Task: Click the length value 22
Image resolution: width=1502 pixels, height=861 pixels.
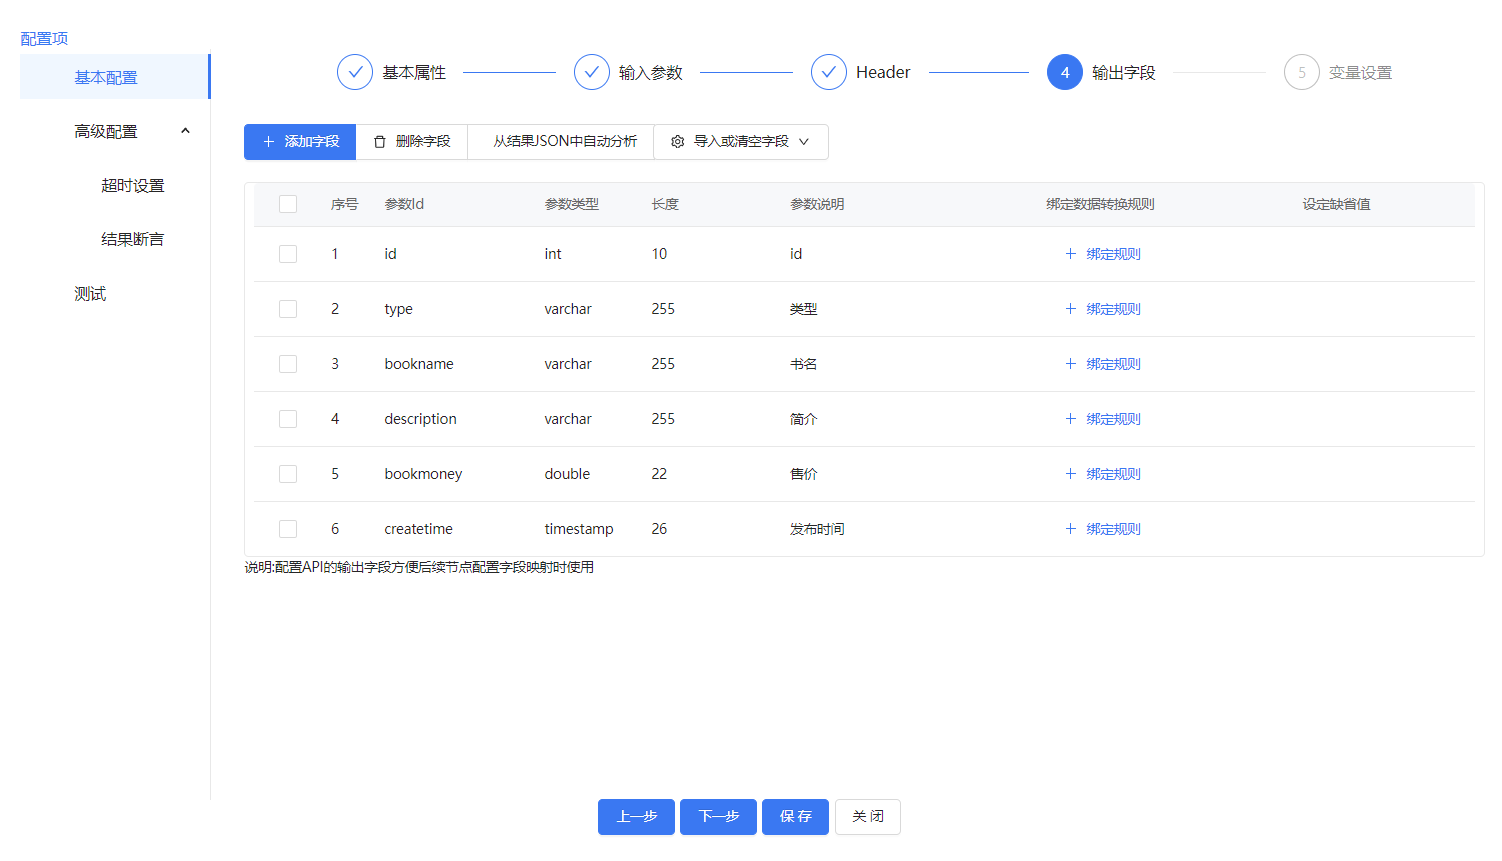Action: [x=659, y=474]
